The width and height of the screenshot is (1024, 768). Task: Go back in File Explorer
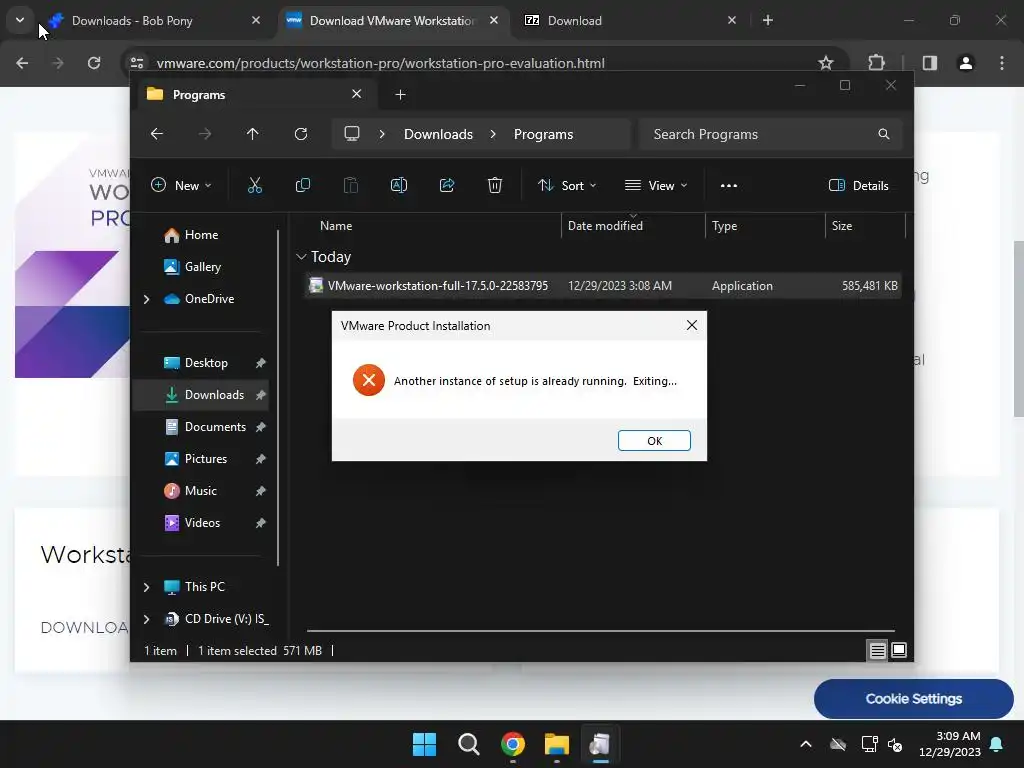(157, 134)
